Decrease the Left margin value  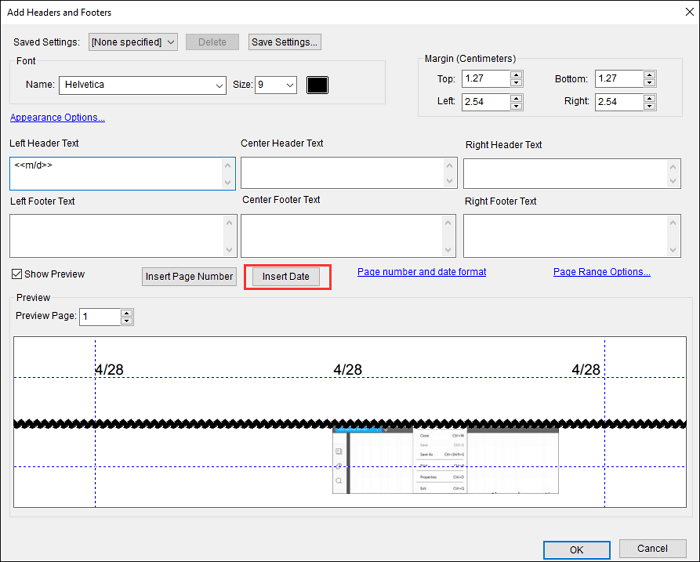coord(516,106)
